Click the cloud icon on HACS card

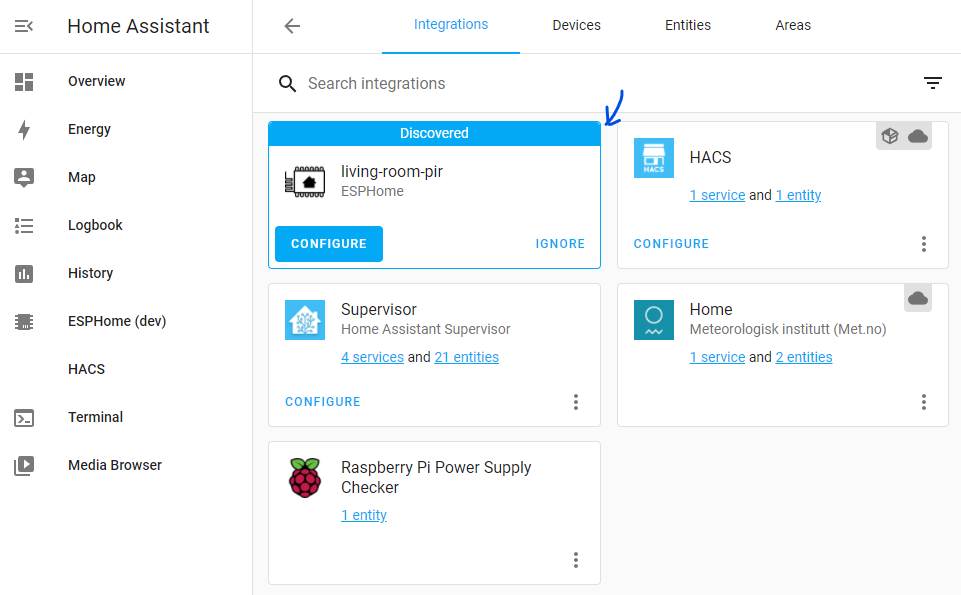[917, 136]
